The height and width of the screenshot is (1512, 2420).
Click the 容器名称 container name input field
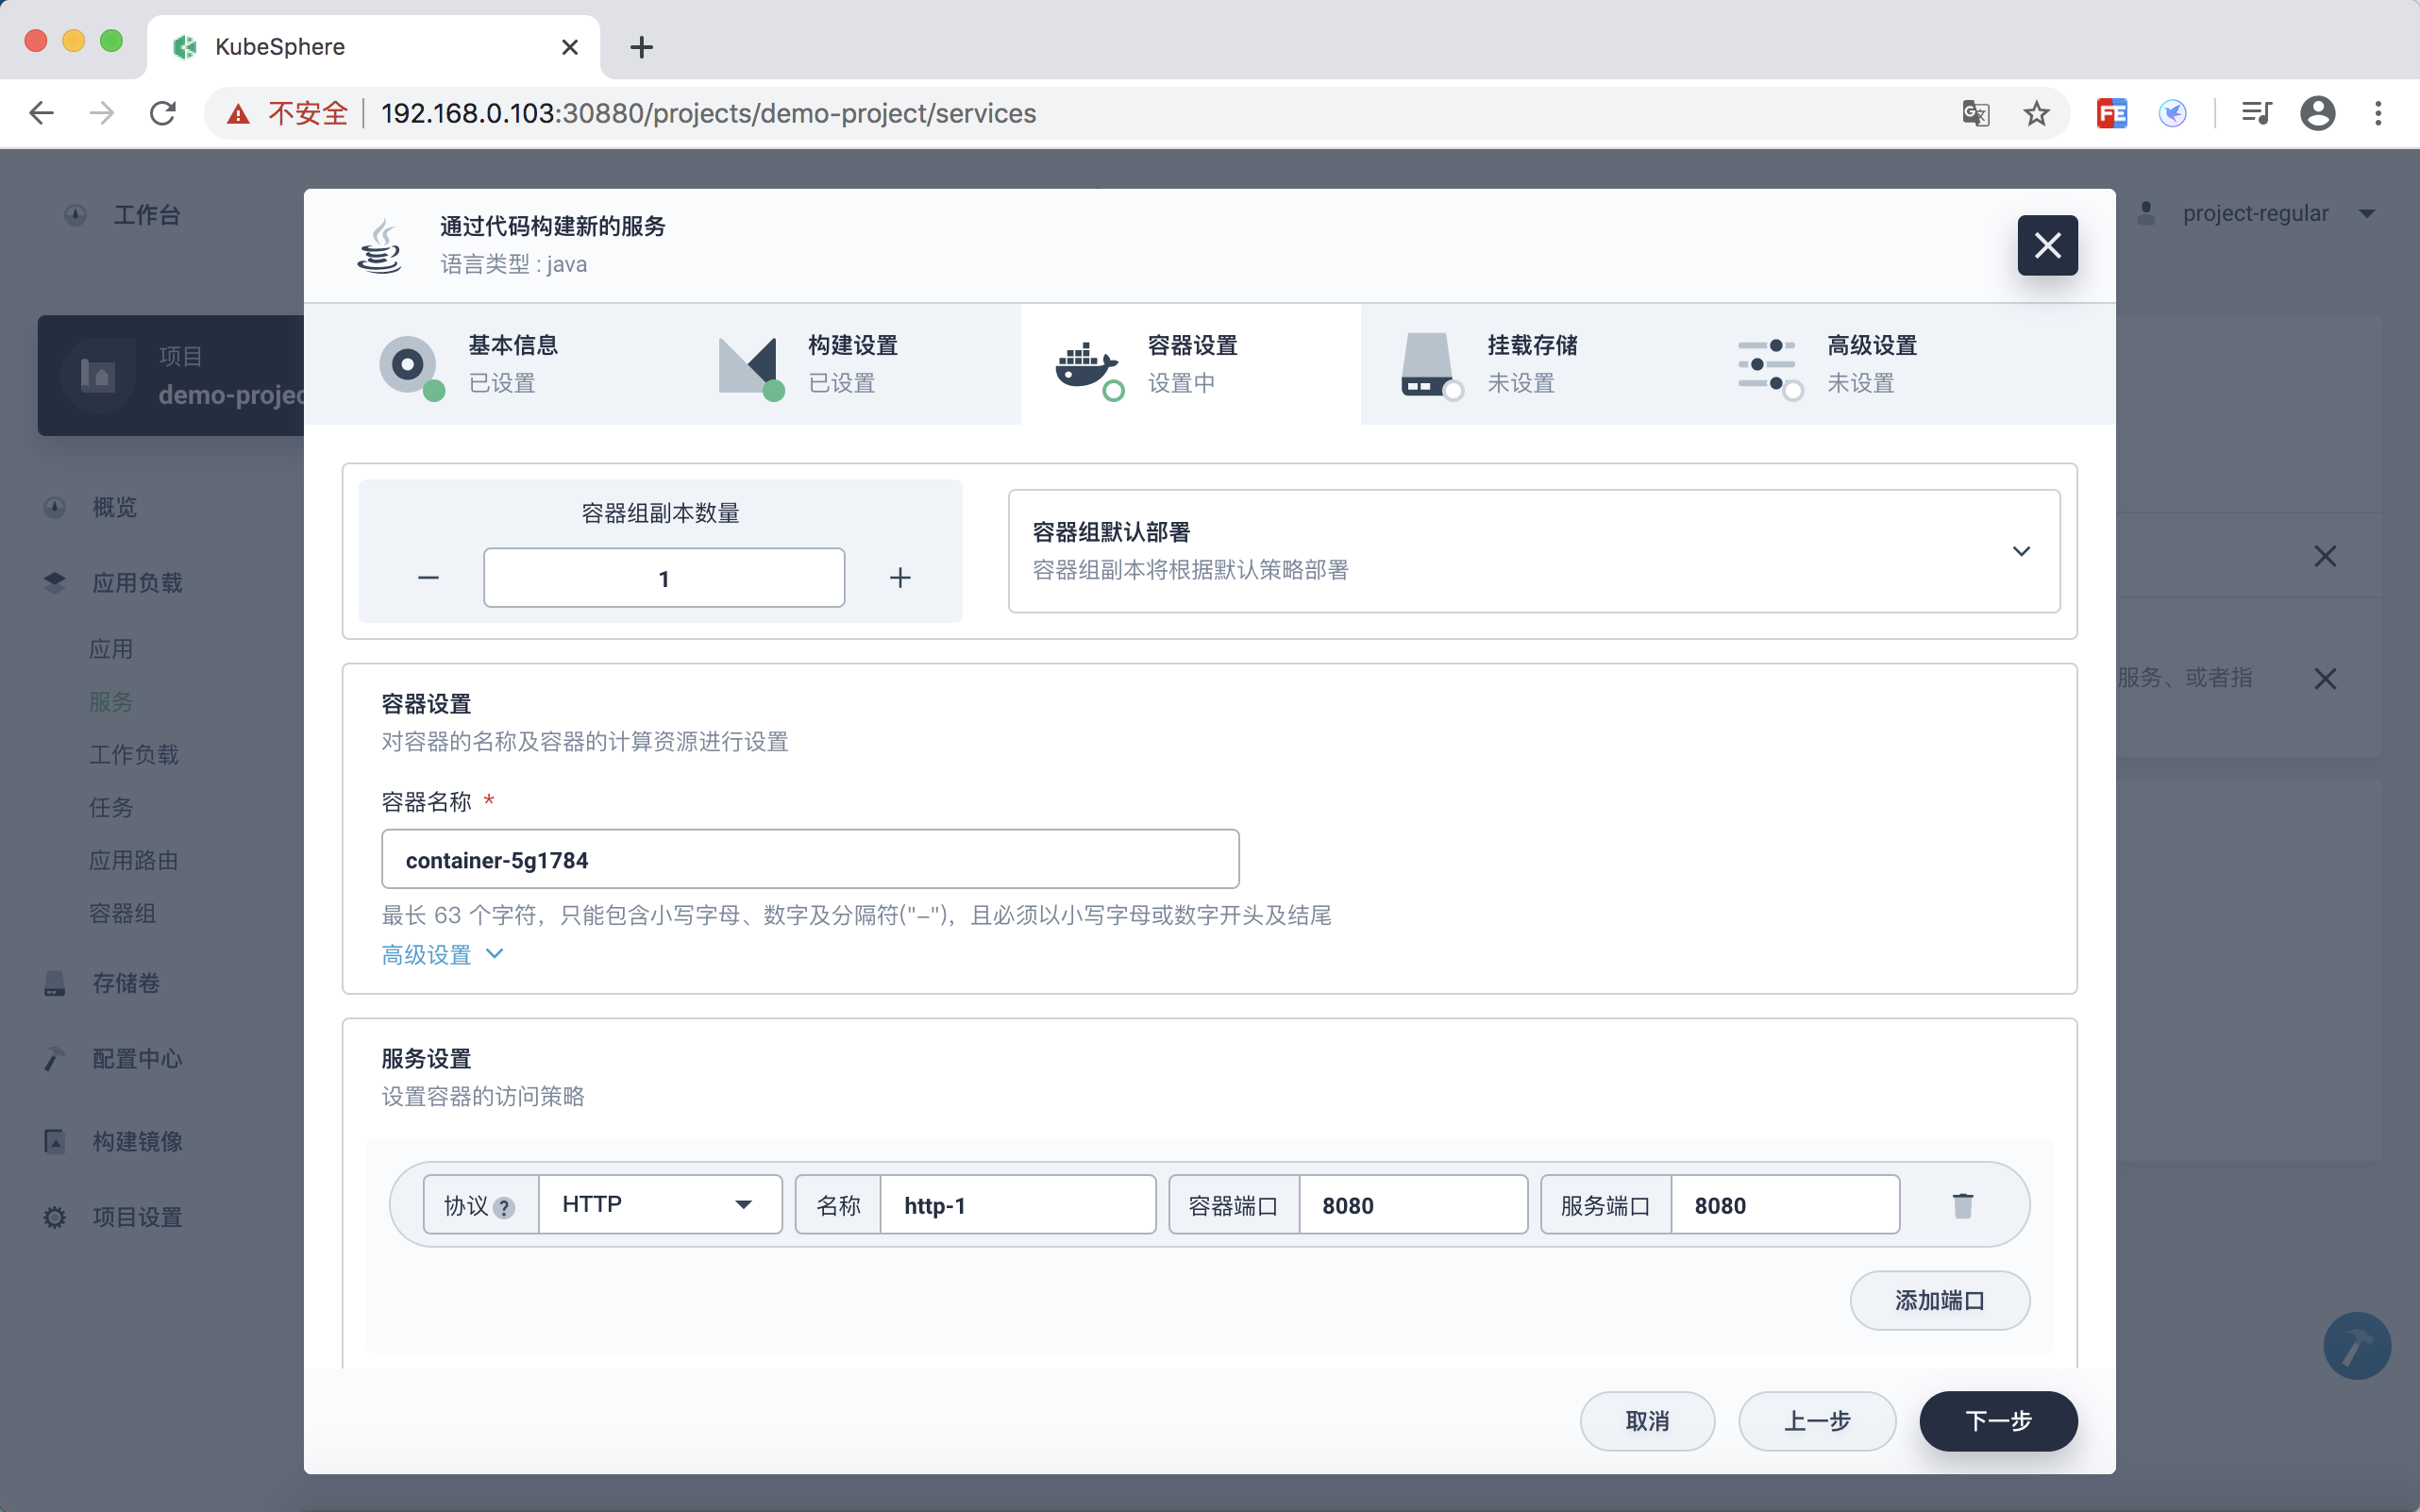point(809,859)
